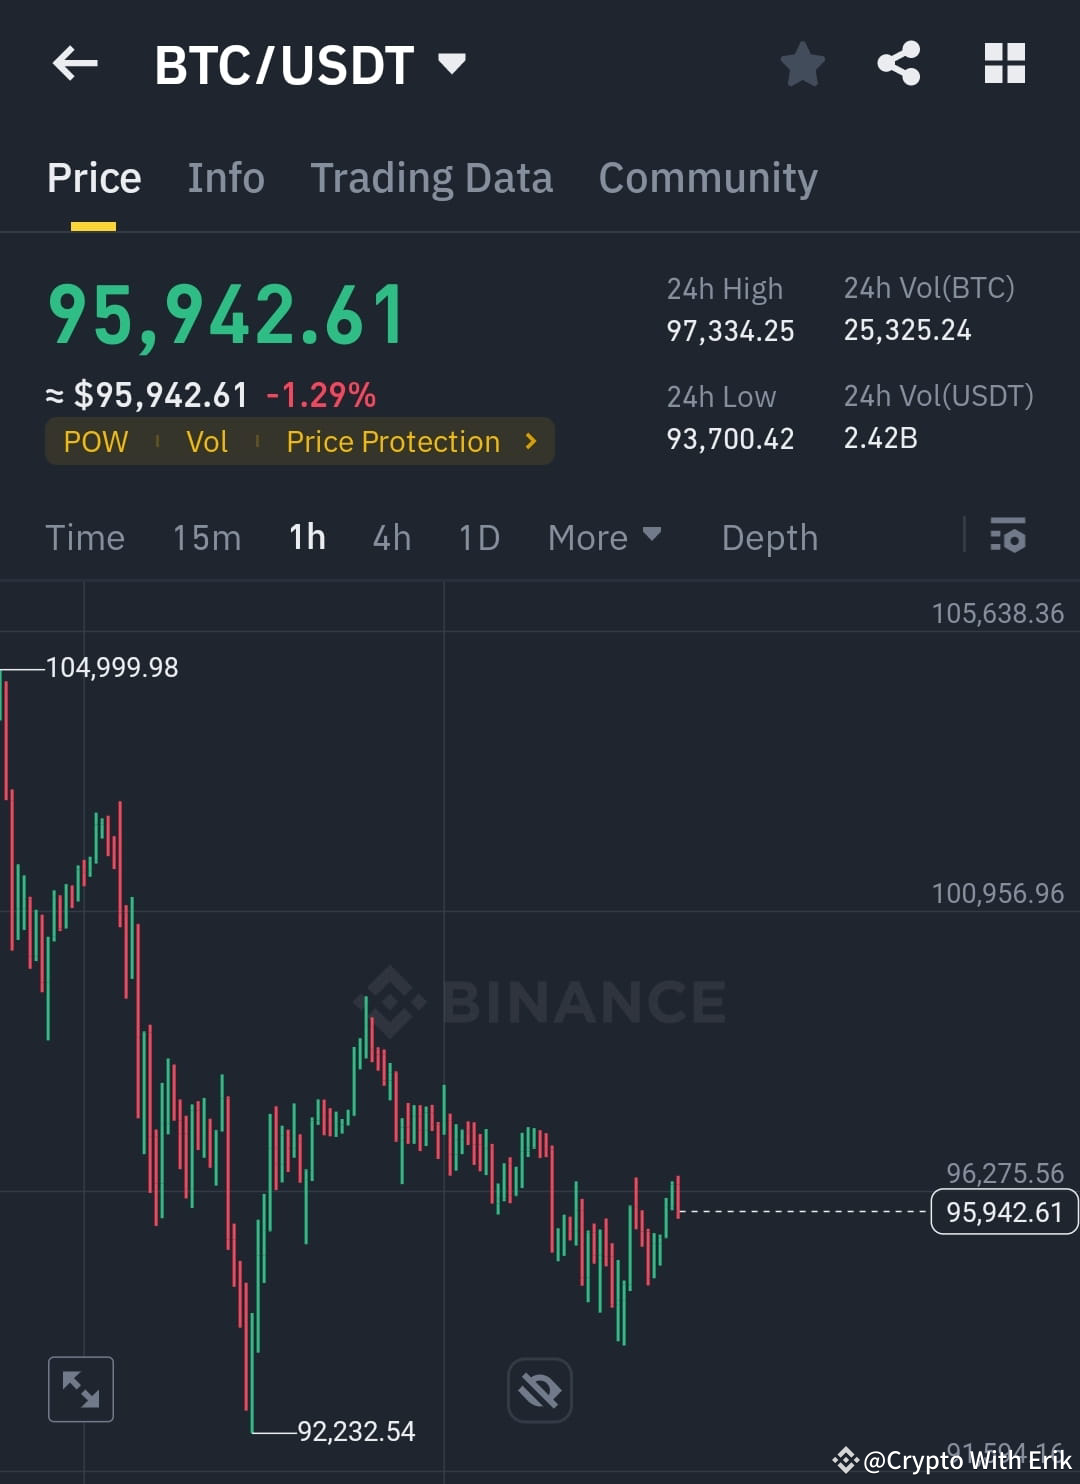Image resolution: width=1080 pixels, height=1484 pixels.
Task: Tap the Vol tag
Action: point(207,441)
